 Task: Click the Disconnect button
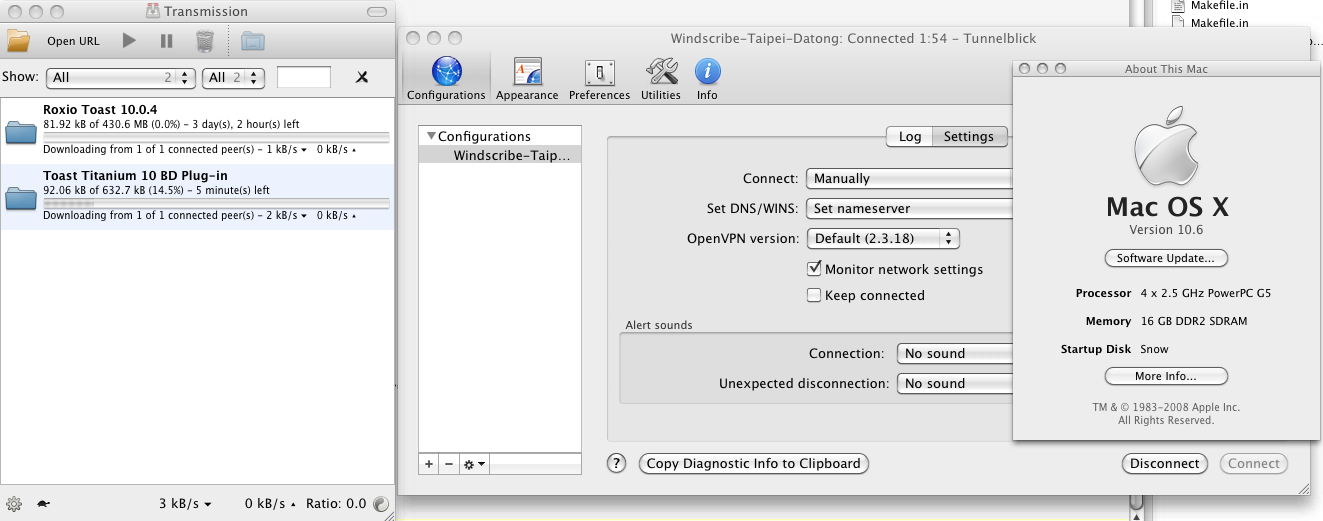point(1165,463)
